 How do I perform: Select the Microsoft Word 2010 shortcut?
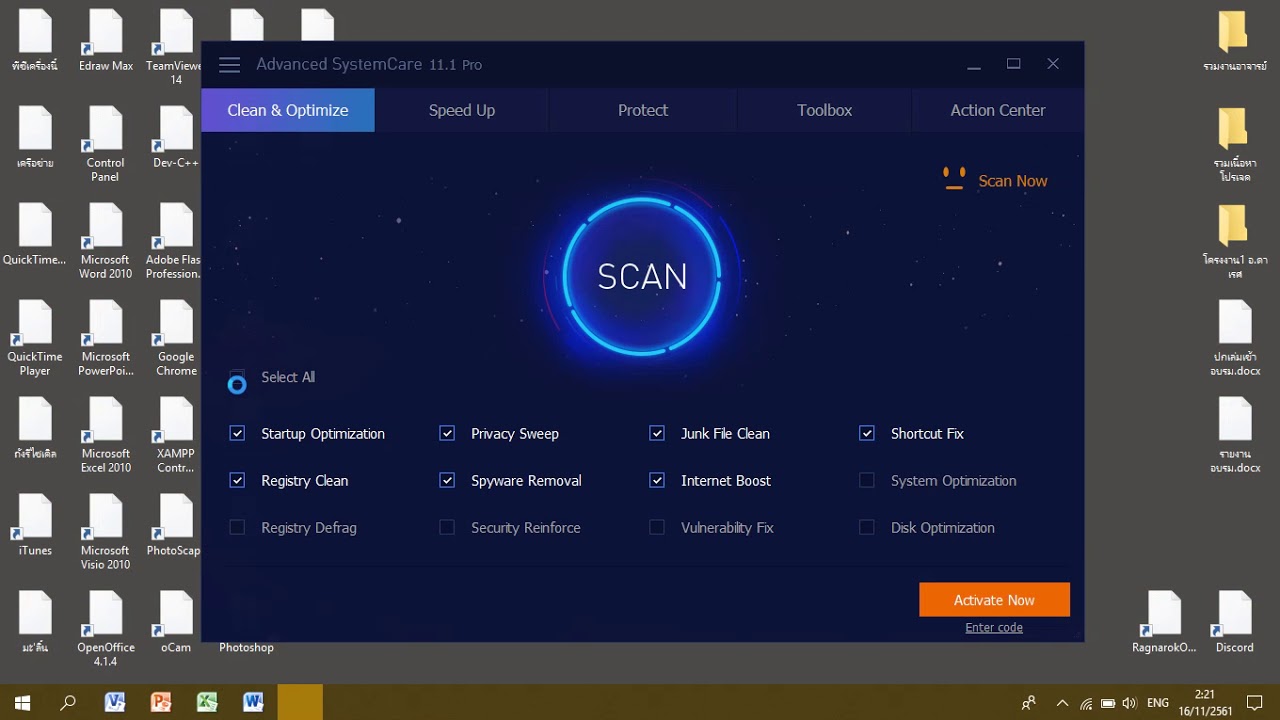coord(105,240)
